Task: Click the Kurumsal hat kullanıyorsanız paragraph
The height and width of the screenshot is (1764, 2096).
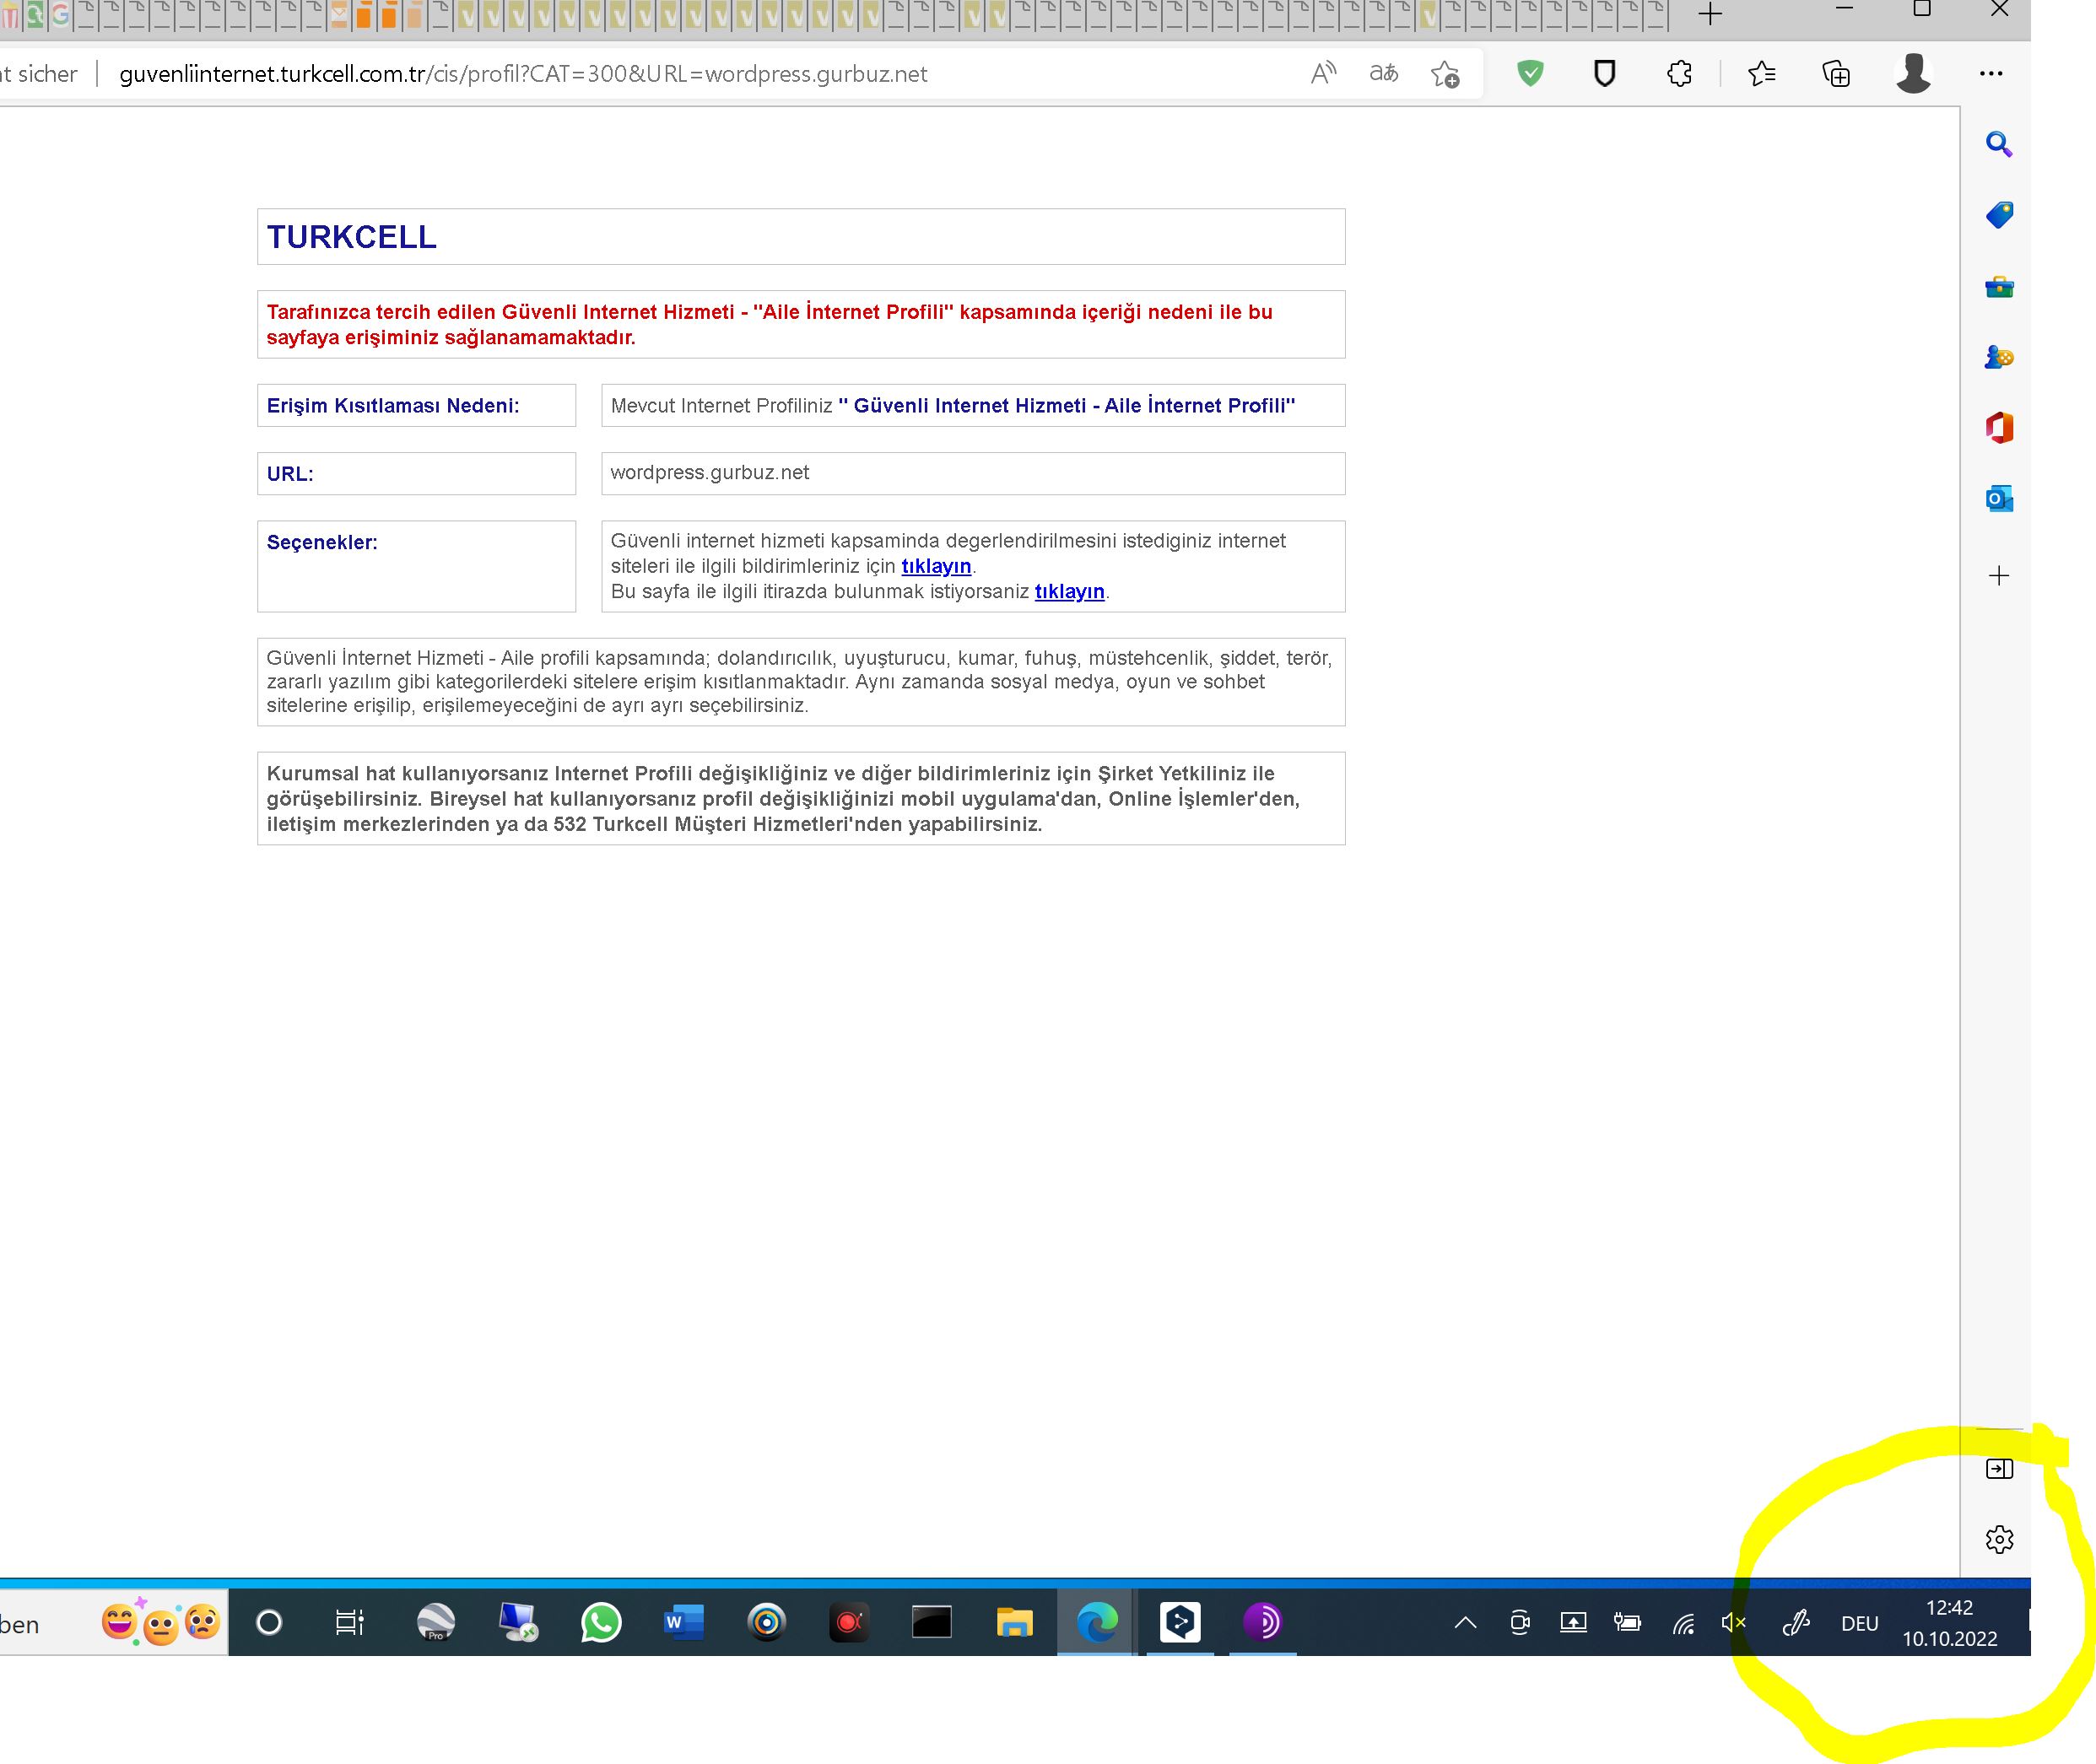Action: pos(783,798)
